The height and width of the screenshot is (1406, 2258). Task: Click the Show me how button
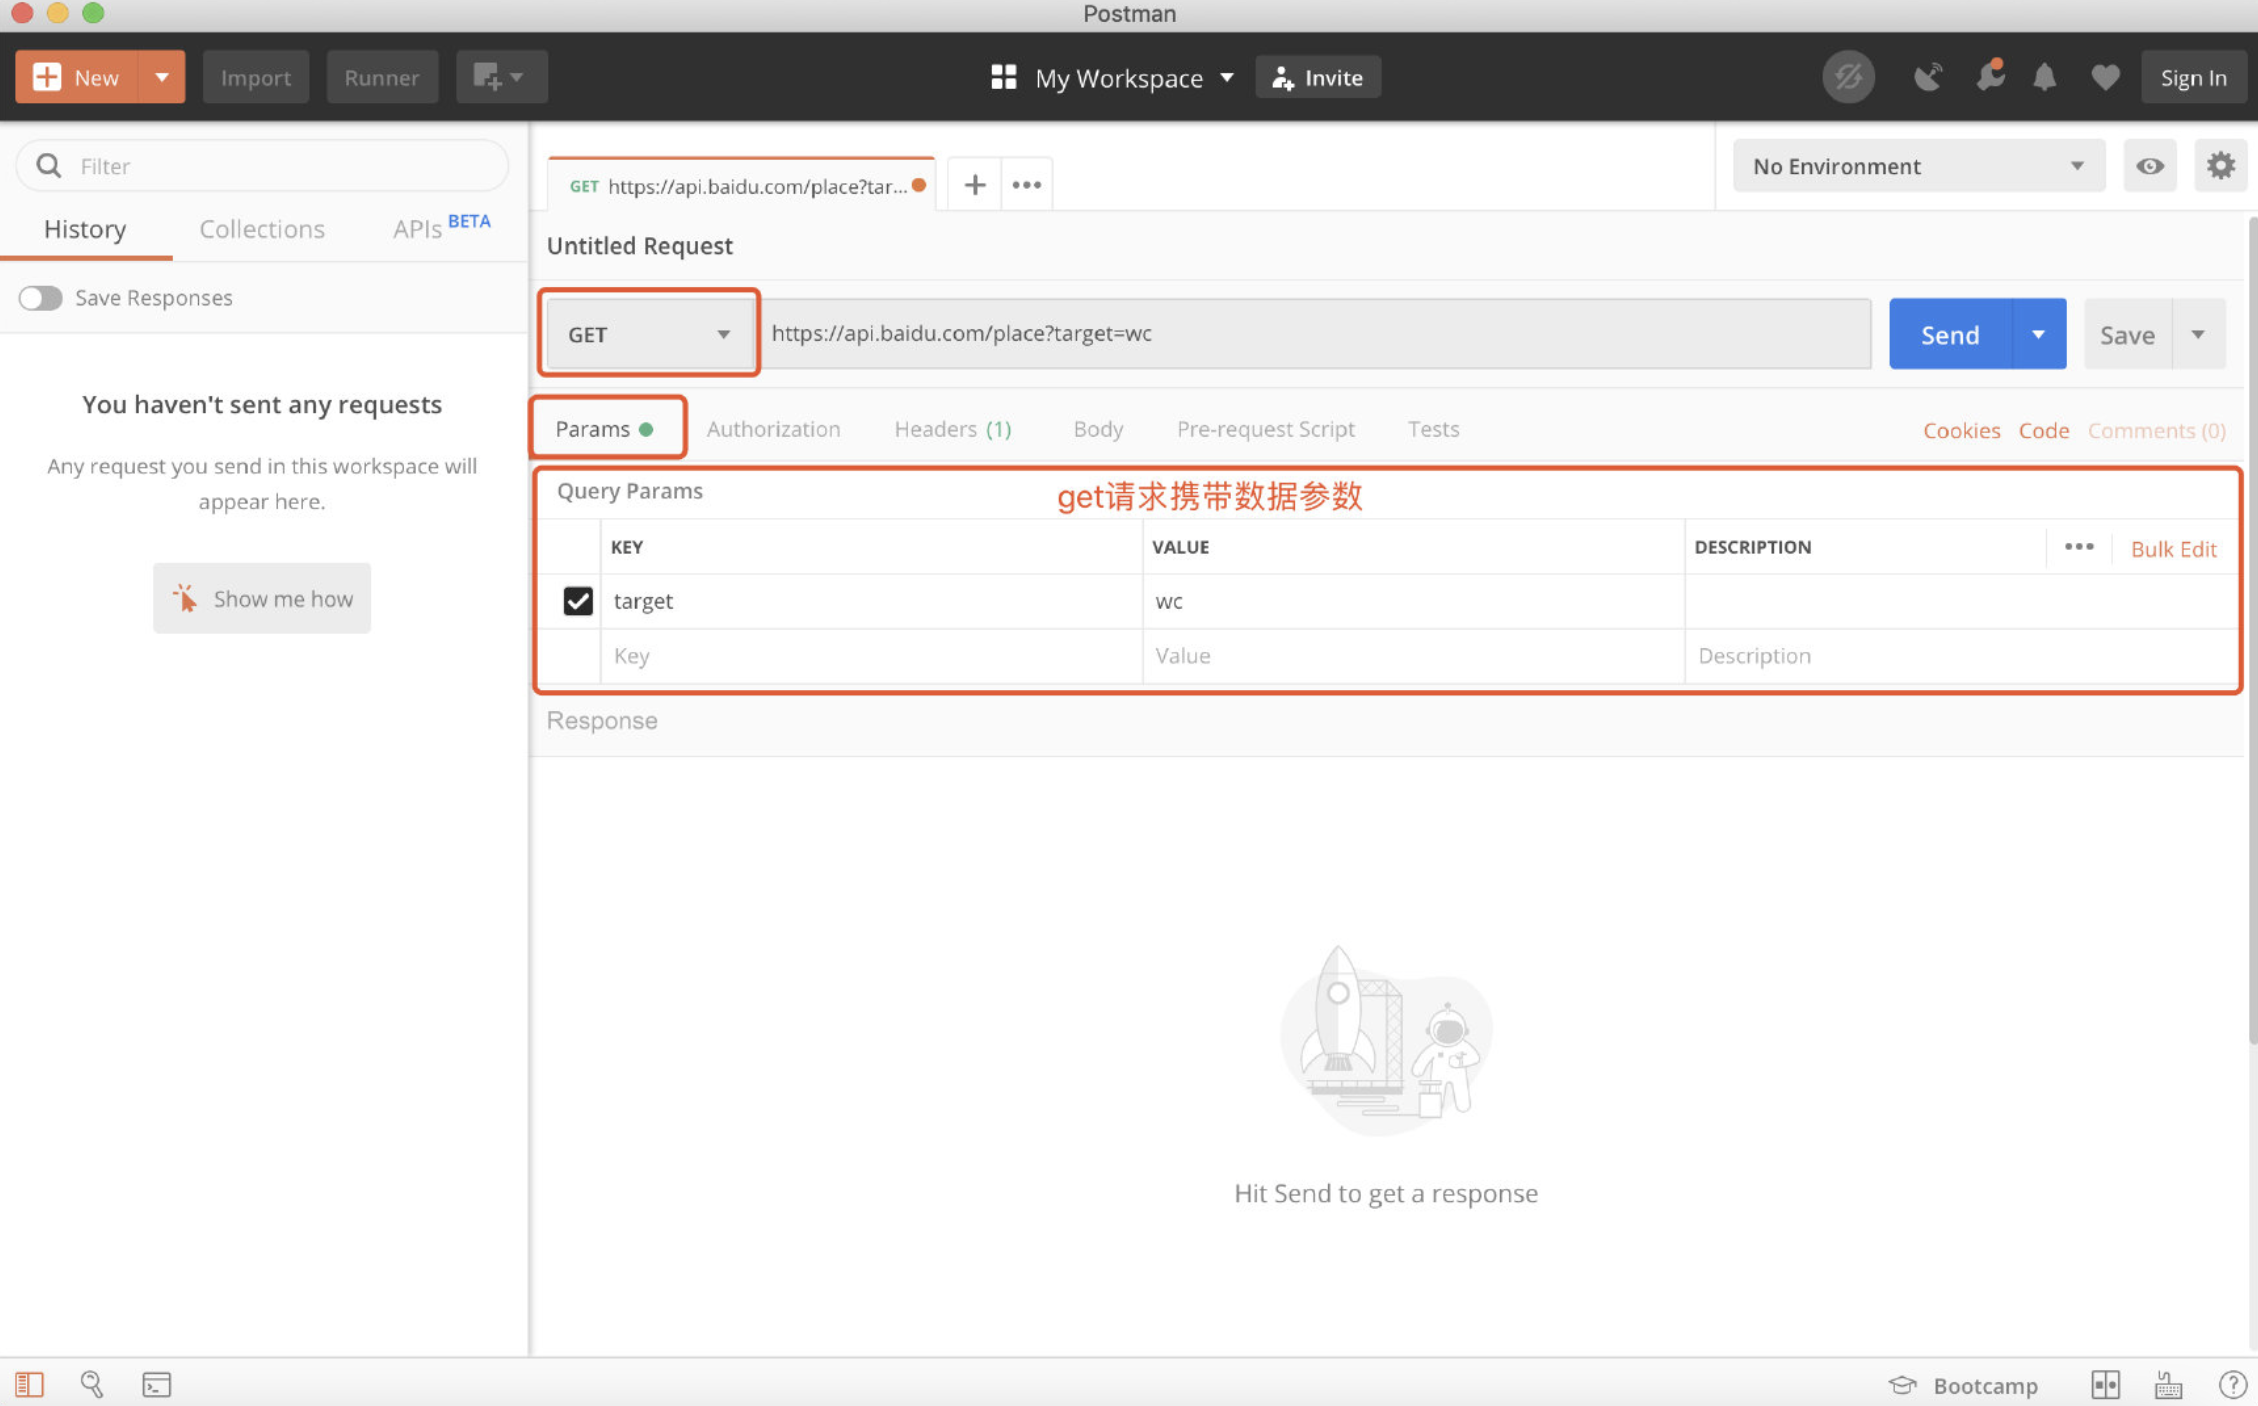[x=262, y=598]
